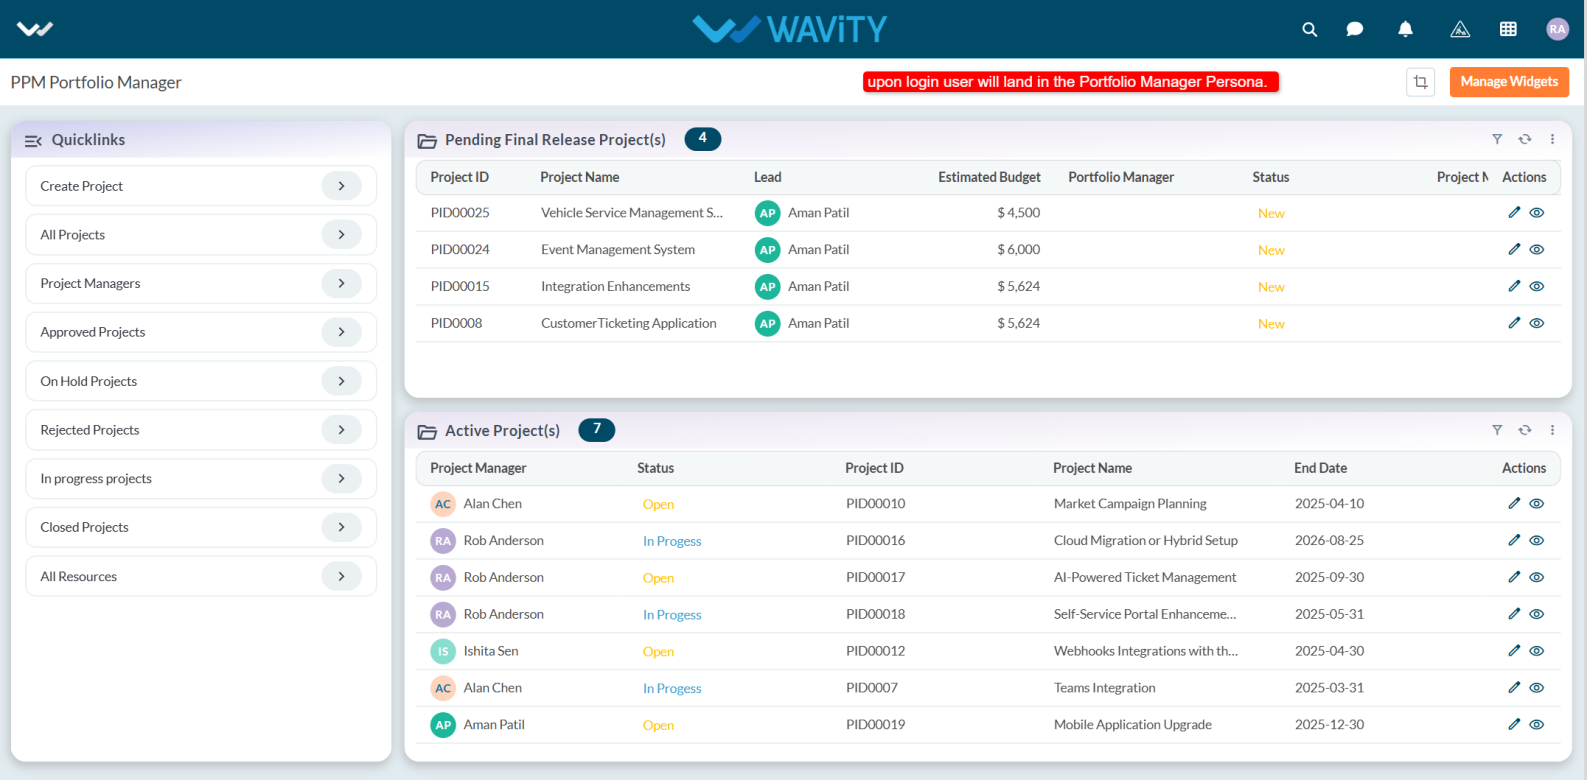View Market Campaign Planning eye icon
Image resolution: width=1587 pixels, height=780 pixels.
coord(1537,504)
